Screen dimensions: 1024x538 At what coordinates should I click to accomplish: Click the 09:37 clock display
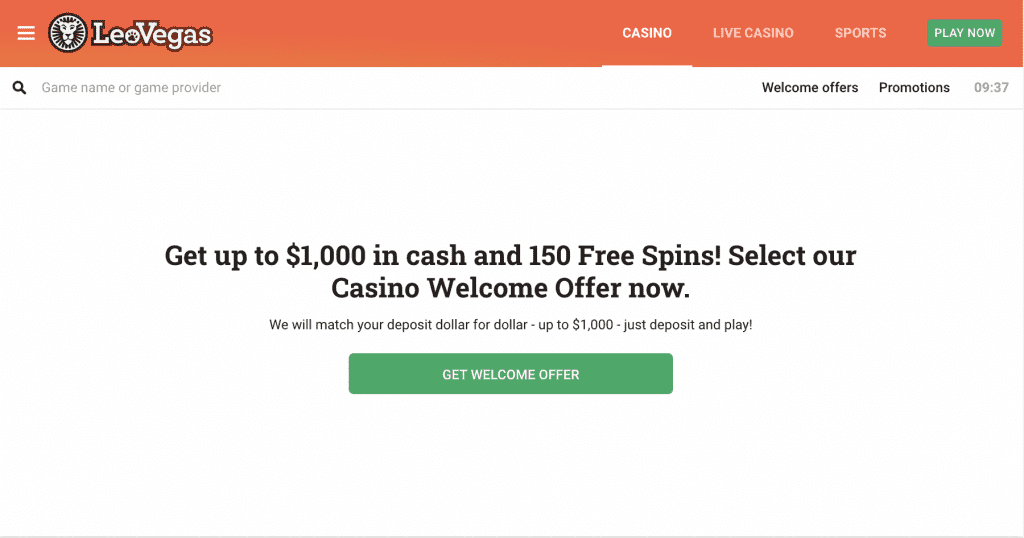(991, 87)
